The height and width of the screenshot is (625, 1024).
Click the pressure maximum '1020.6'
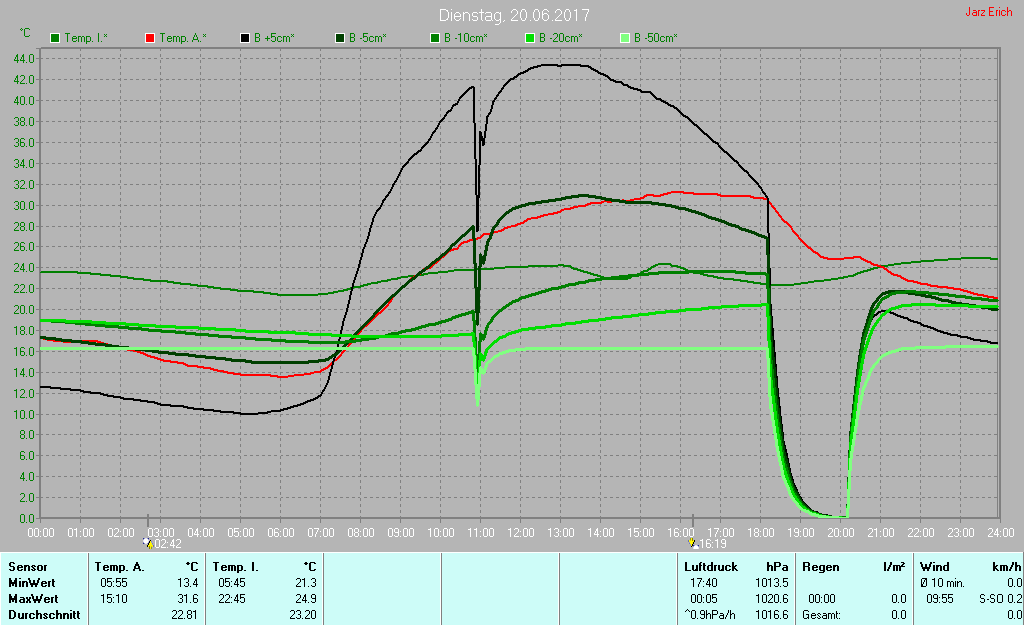point(772,598)
